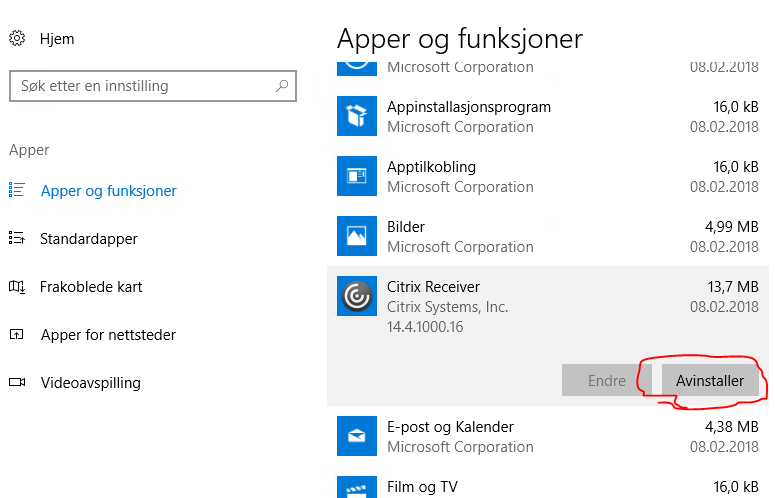Click the search magnifier icon
The image size is (775, 498).
(x=282, y=86)
